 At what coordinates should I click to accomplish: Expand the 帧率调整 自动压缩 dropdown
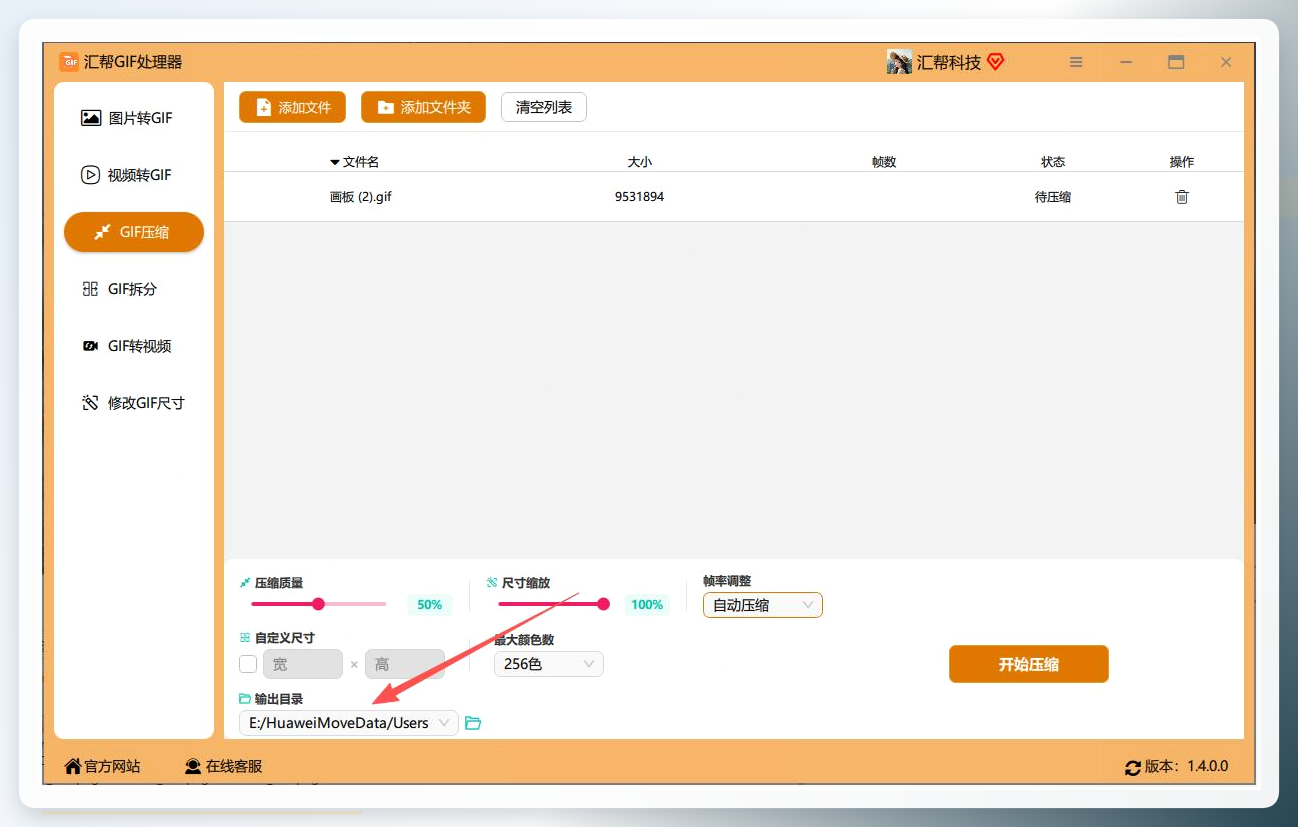click(762, 605)
